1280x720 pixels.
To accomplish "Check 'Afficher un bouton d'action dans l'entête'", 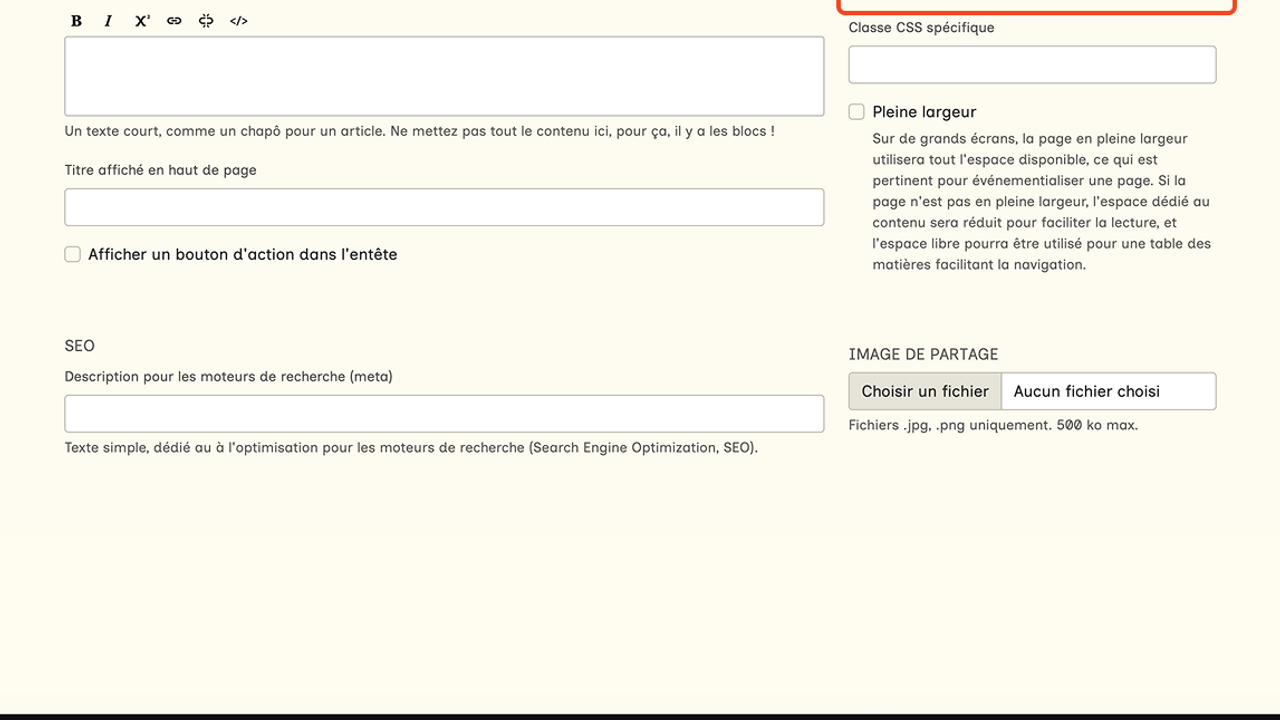I will coord(73,255).
